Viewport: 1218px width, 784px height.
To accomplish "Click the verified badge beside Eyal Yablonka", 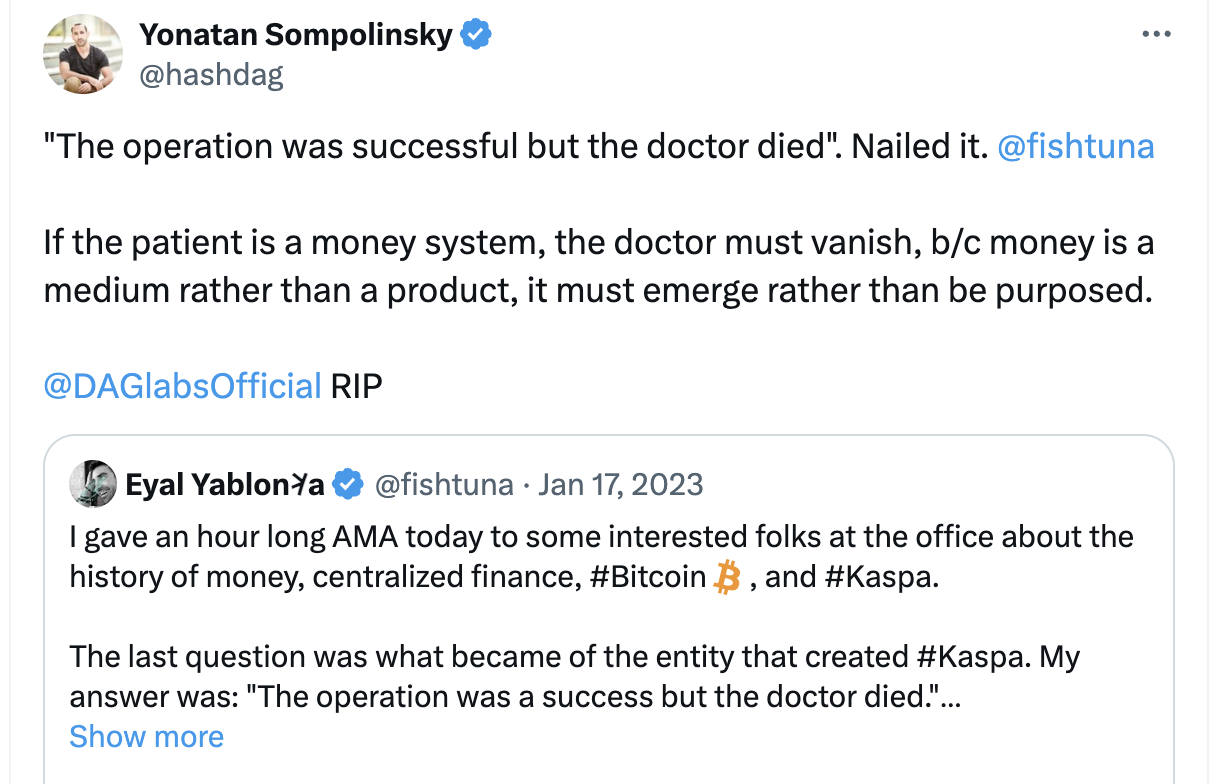I will [x=347, y=485].
